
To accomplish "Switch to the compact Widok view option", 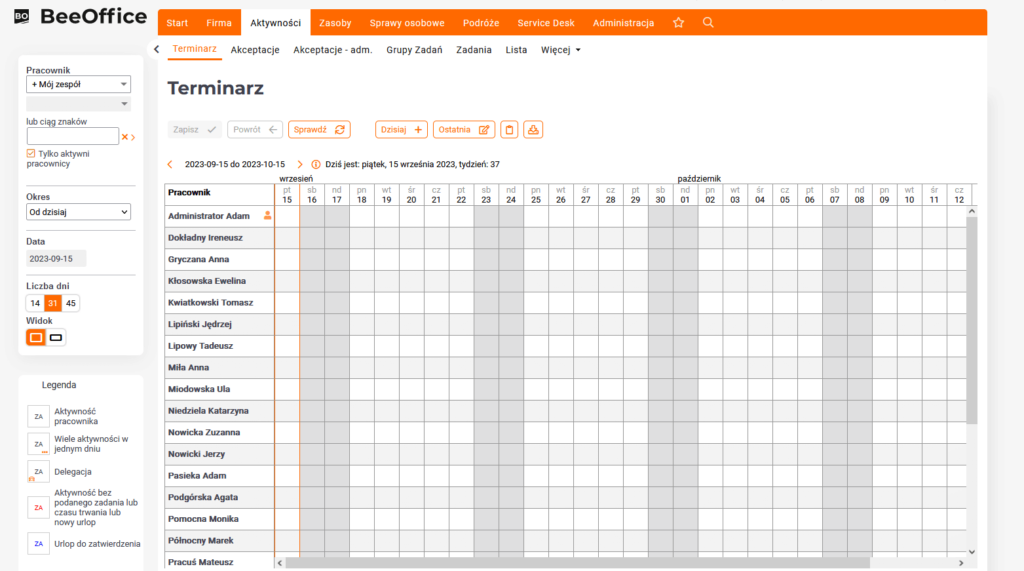I will click(56, 338).
